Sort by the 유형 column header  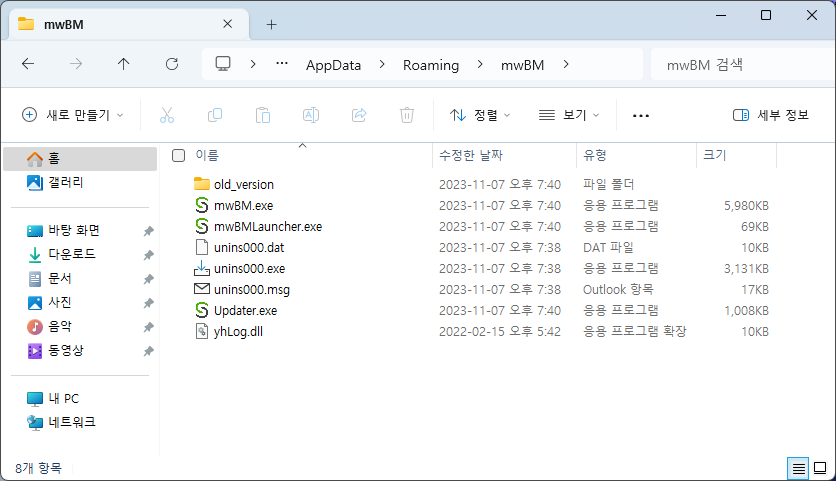tap(594, 156)
